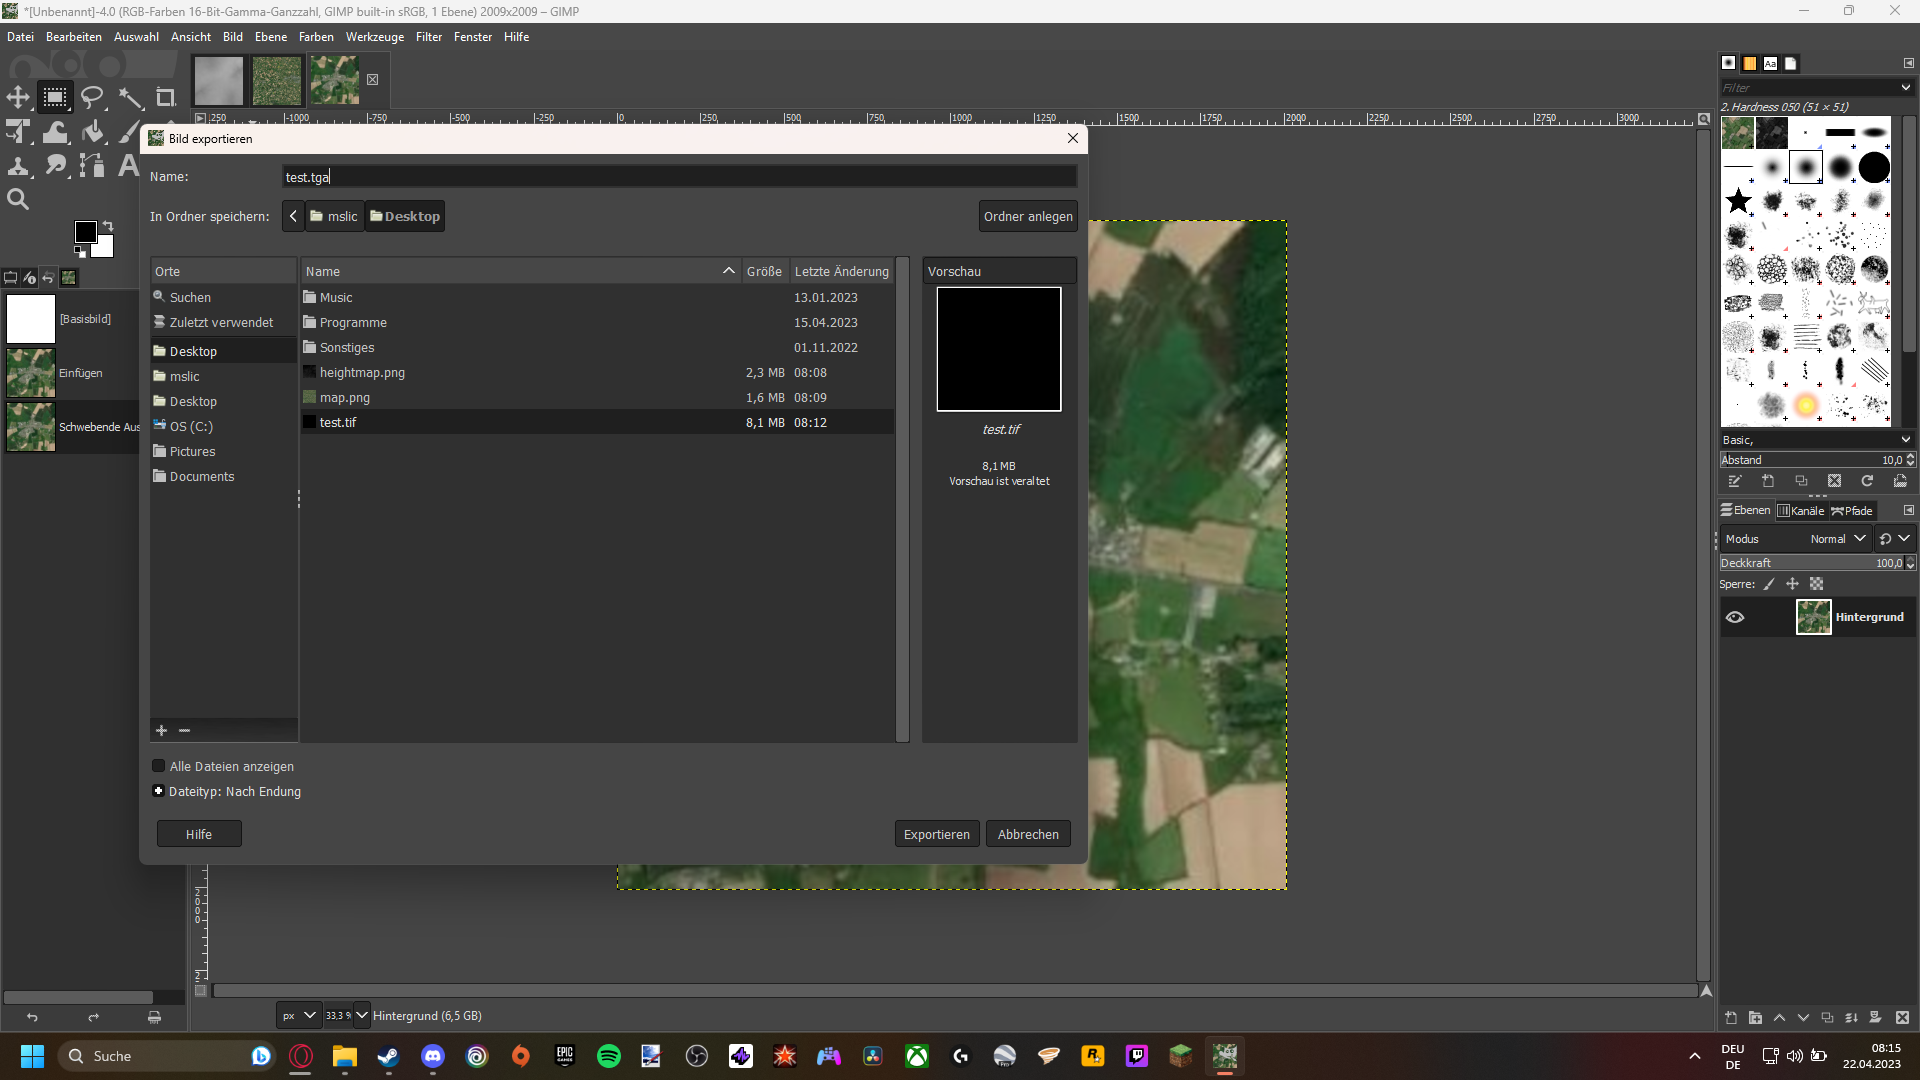The width and height of the screenshot is (1920, 1080).
Task: Swap foreground and background colors
Action: pos(108,226)
